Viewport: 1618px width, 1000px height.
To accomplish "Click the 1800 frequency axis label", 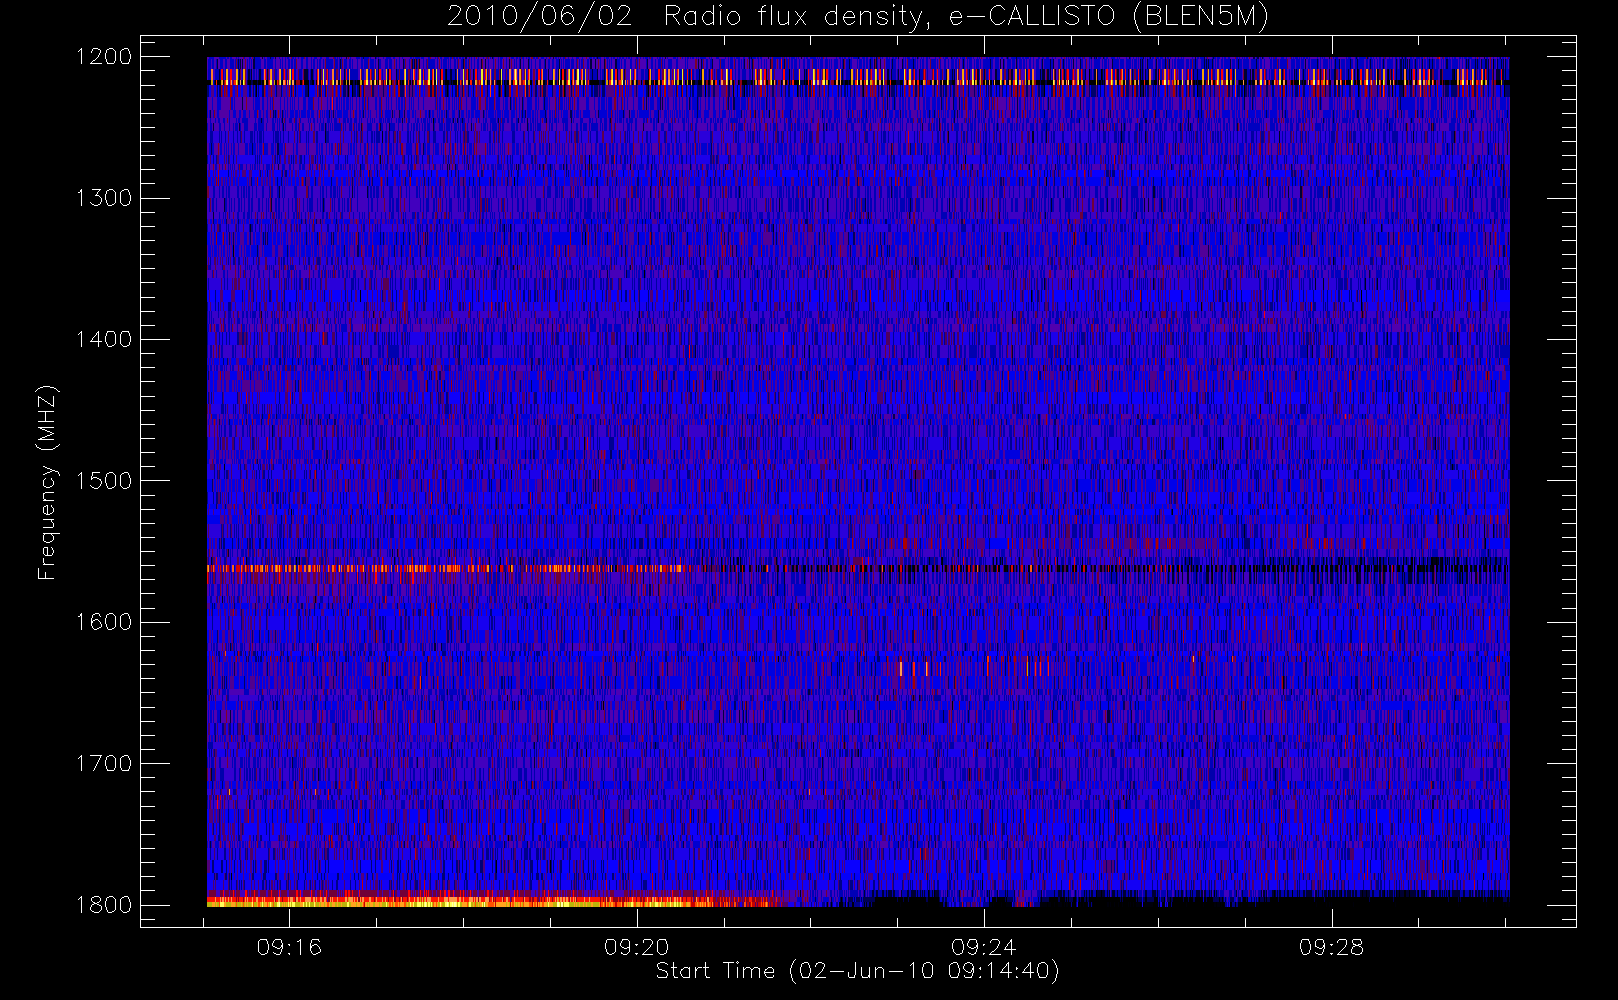I will pyautogui.click(x=104, y=905).
